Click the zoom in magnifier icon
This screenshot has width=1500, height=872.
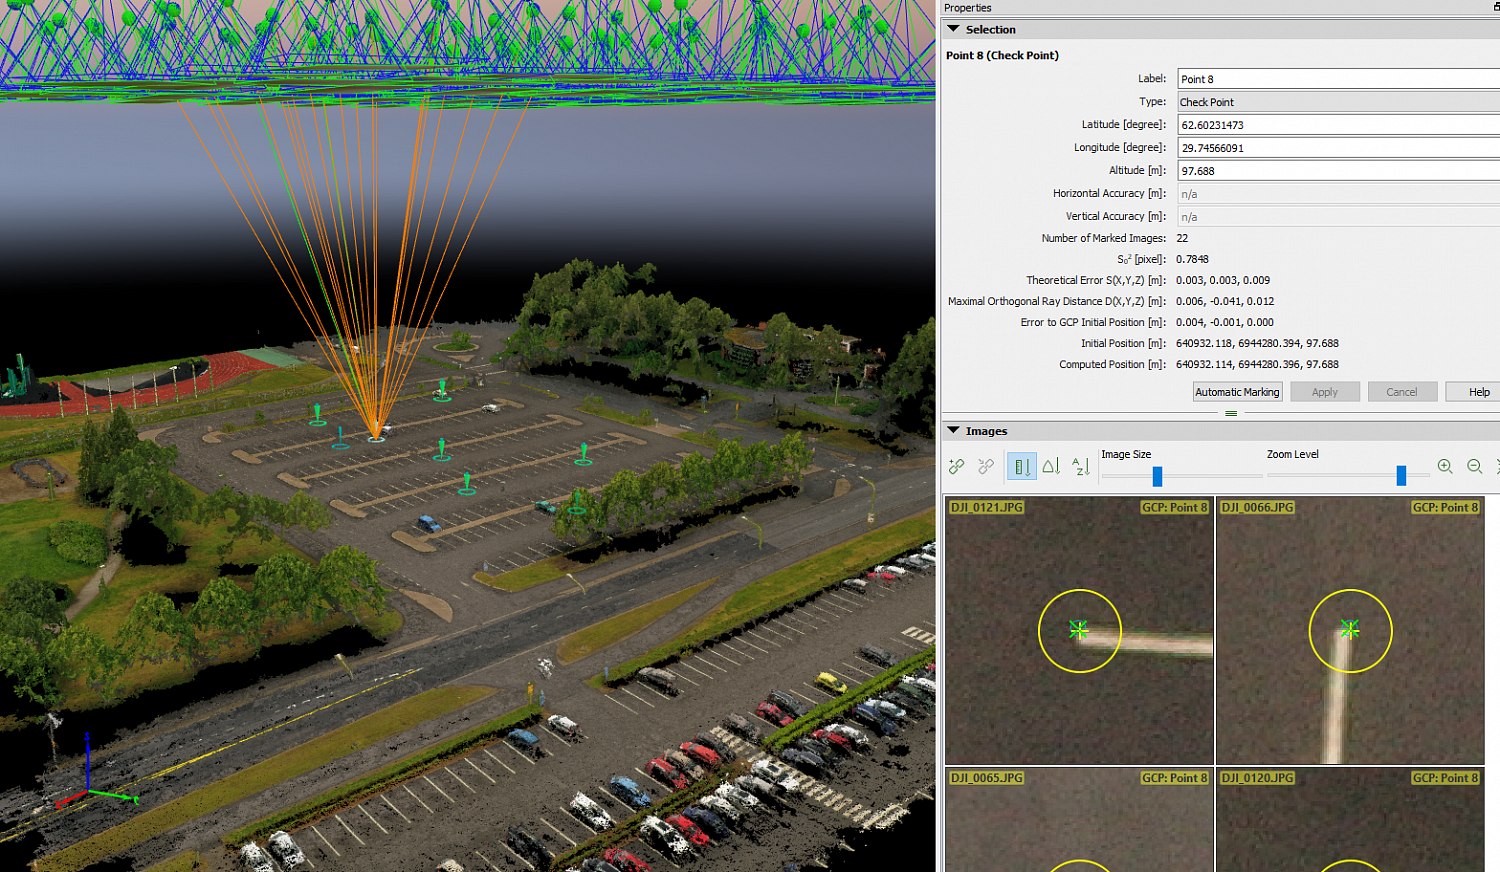tap(1445, 466)
